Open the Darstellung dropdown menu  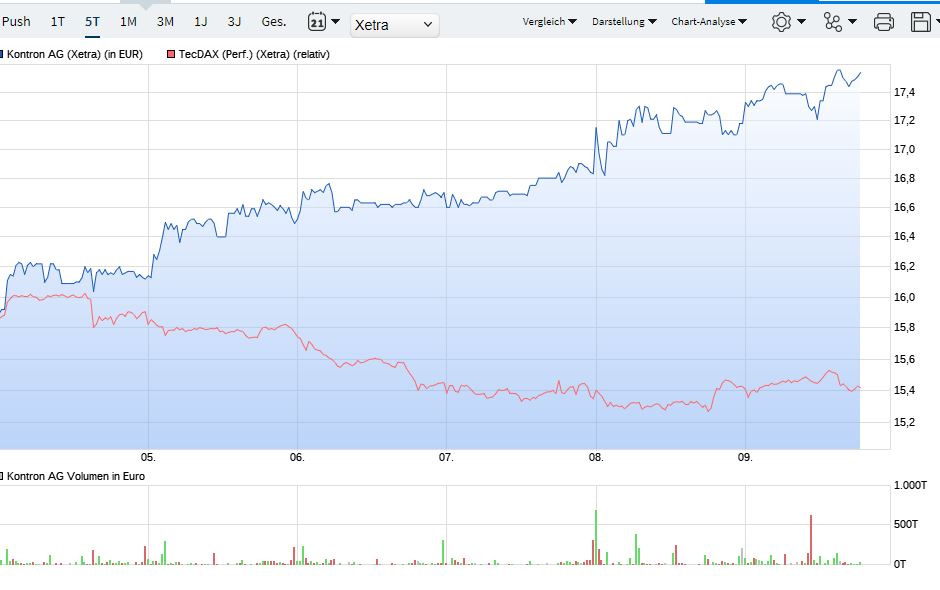click(x=624, y=21)
